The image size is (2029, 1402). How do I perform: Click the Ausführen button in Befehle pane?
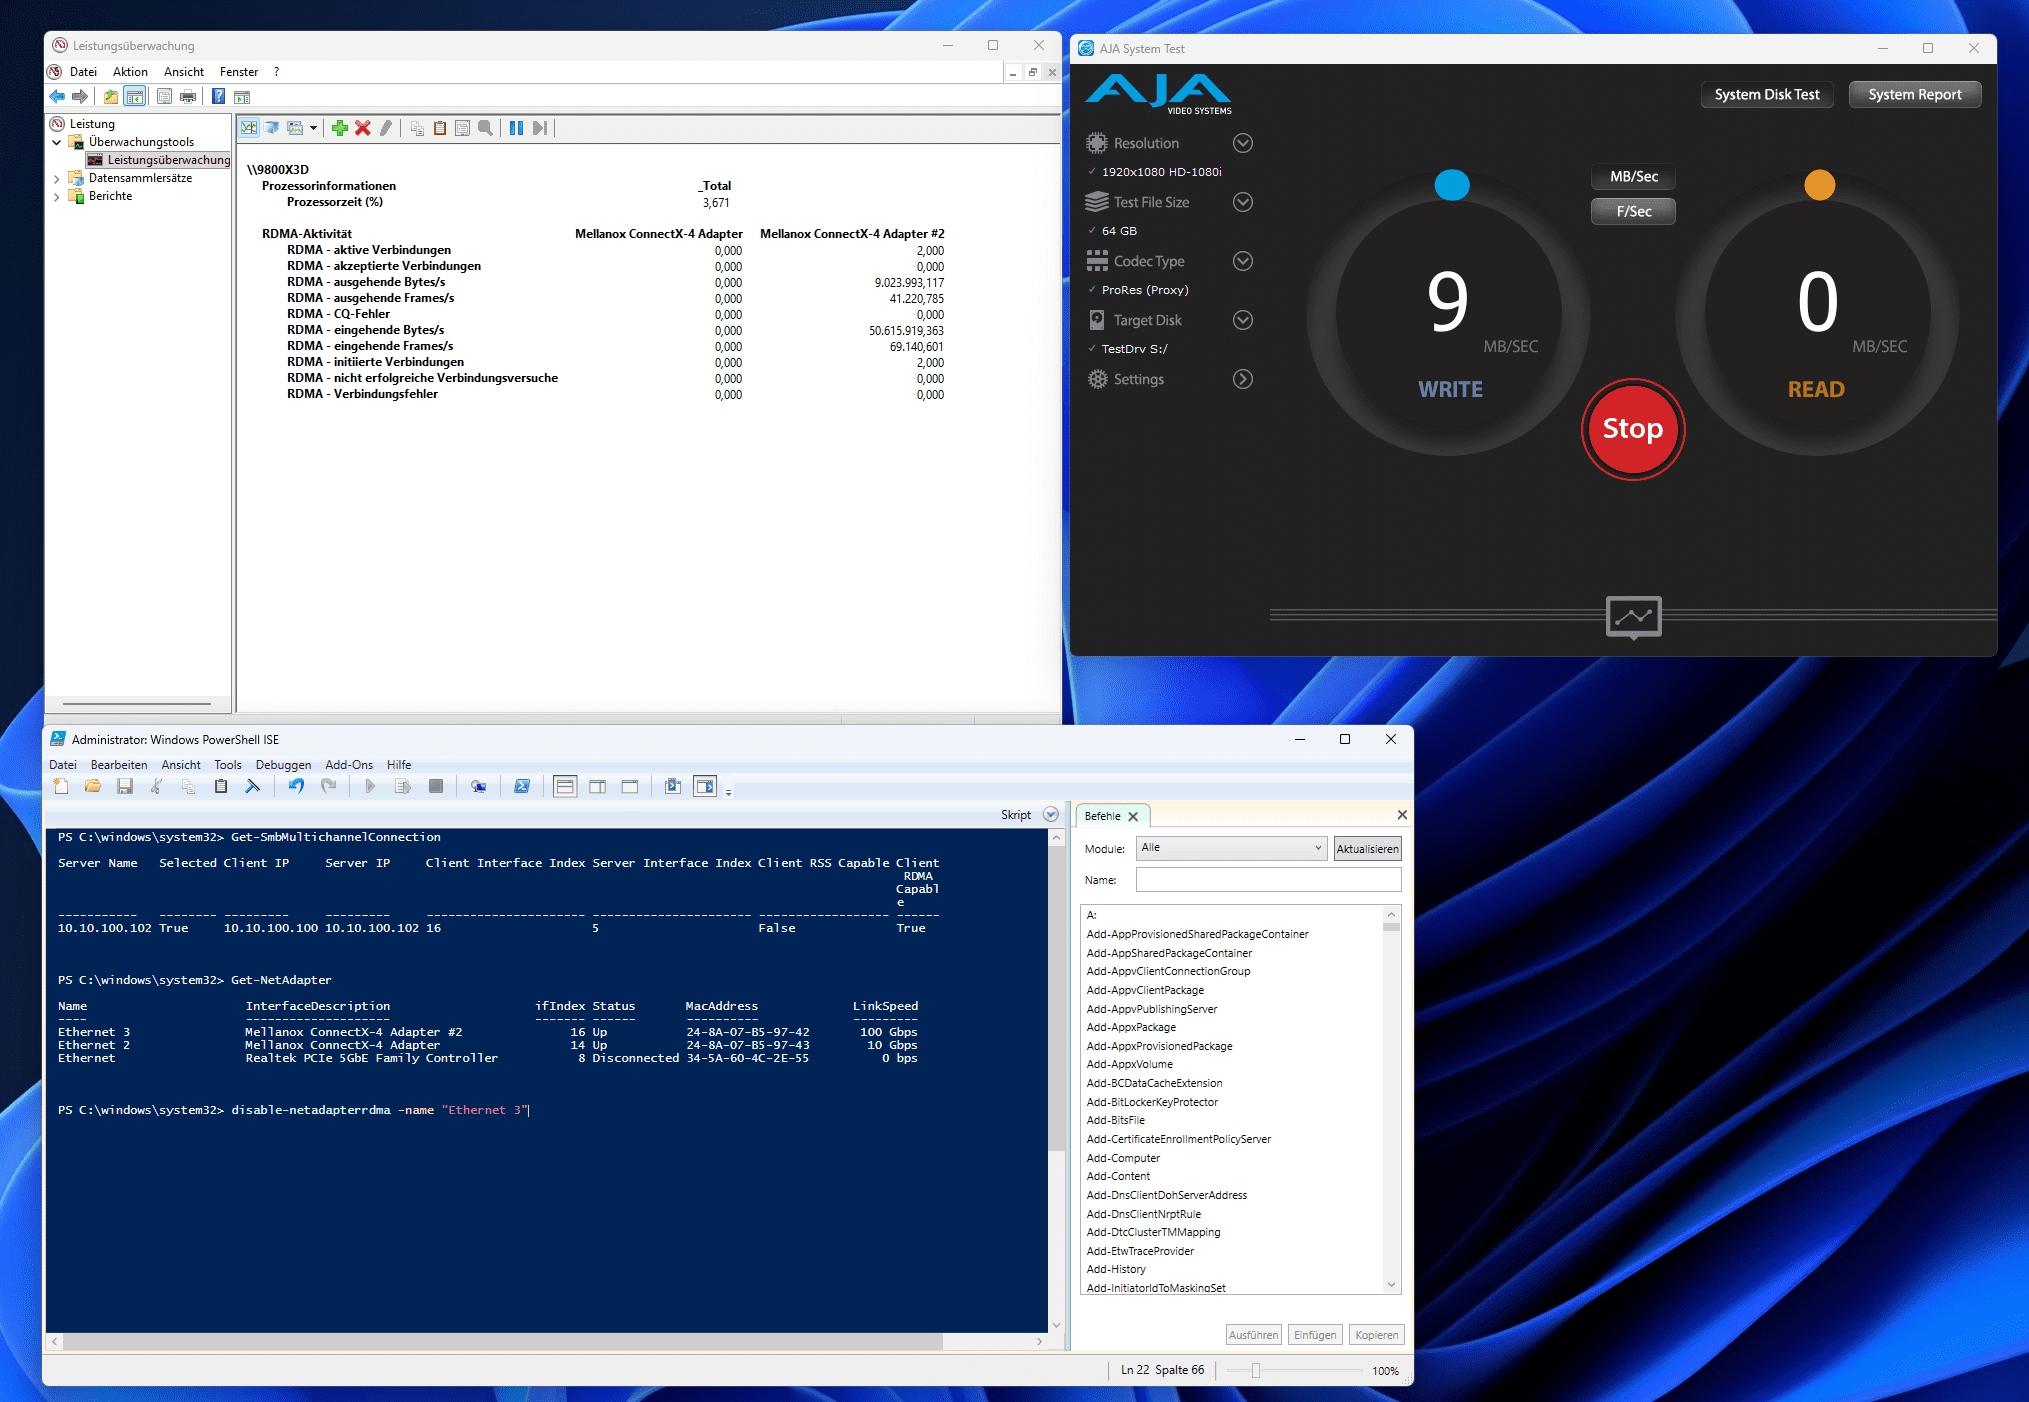click(x=1253, y=1335)
